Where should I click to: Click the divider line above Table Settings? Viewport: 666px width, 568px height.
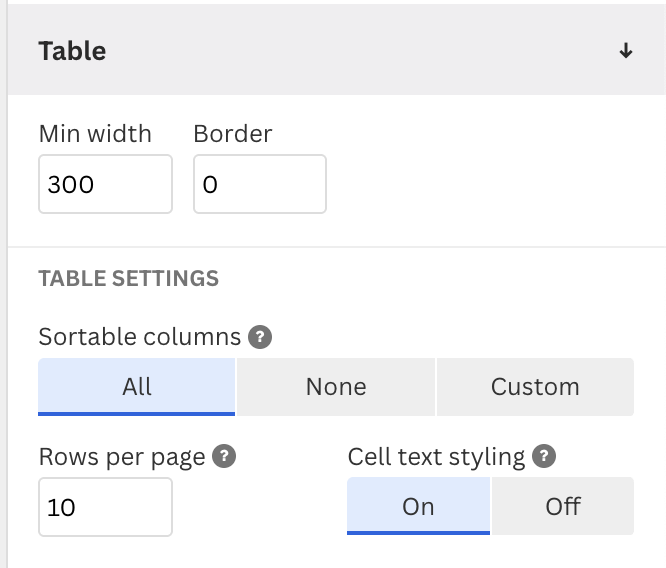(336, 247)
